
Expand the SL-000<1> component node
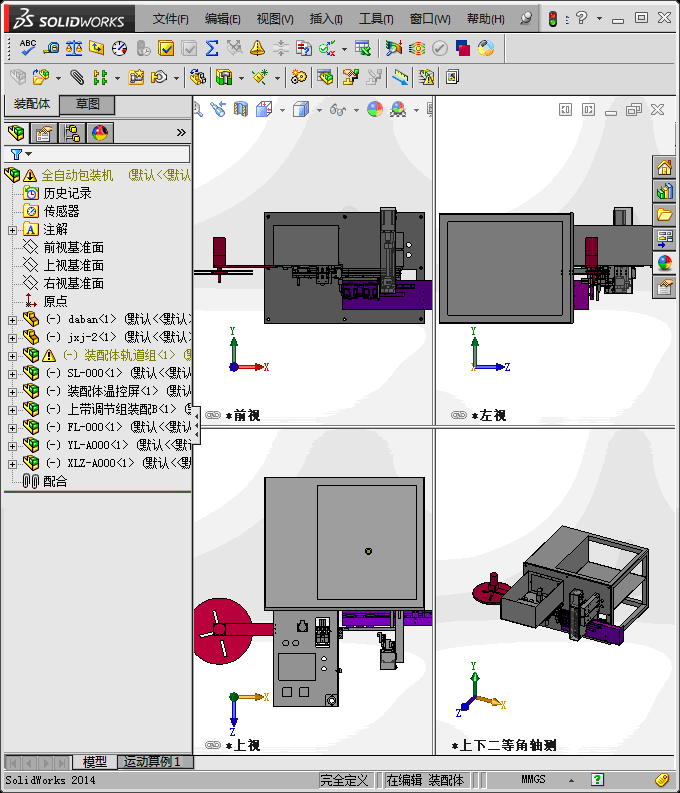pos(12,374)
